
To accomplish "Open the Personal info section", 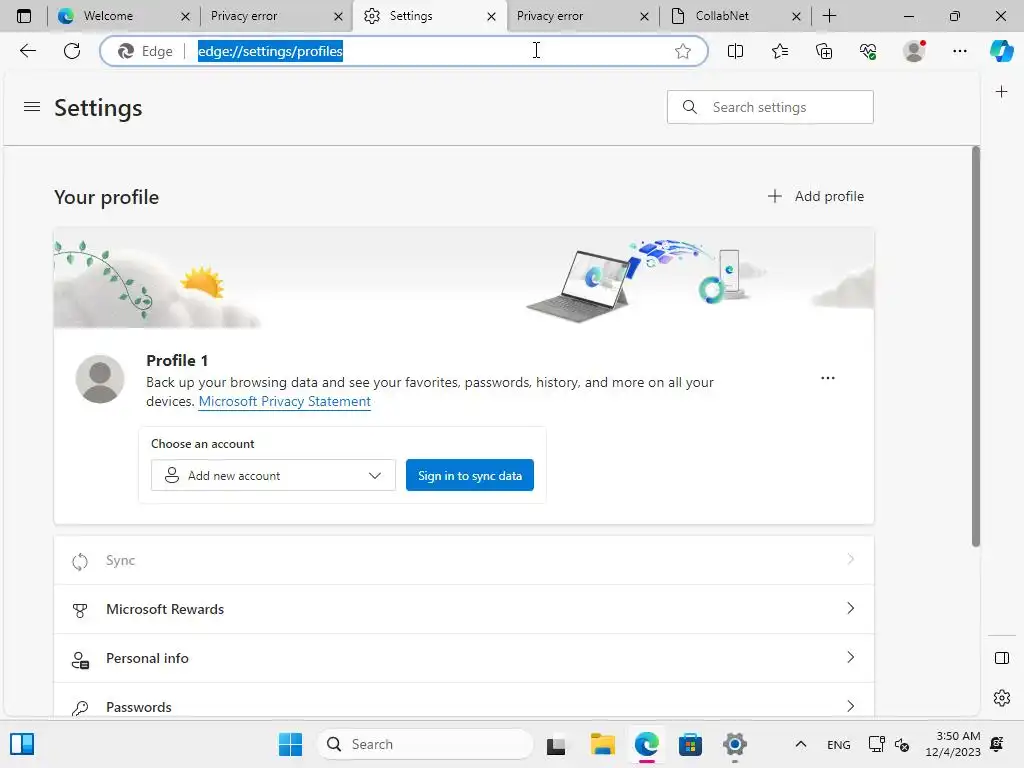I will [x=464, y=658].
